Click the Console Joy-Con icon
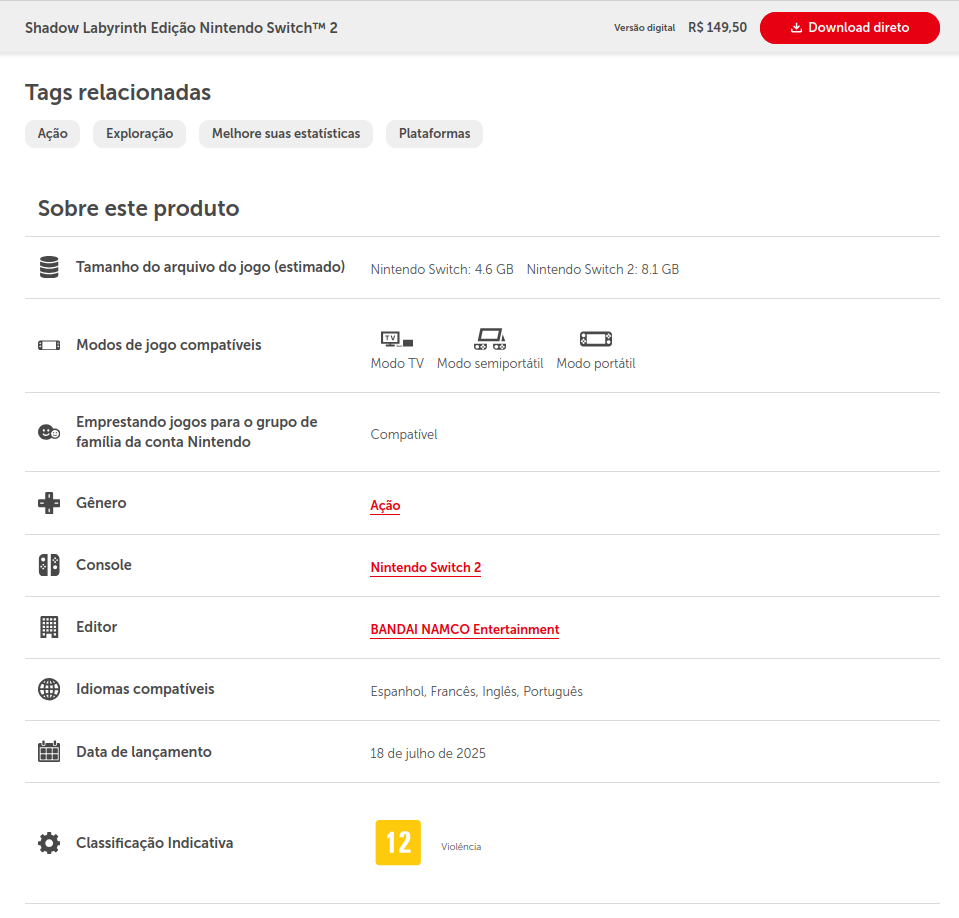 pos(49,565)
